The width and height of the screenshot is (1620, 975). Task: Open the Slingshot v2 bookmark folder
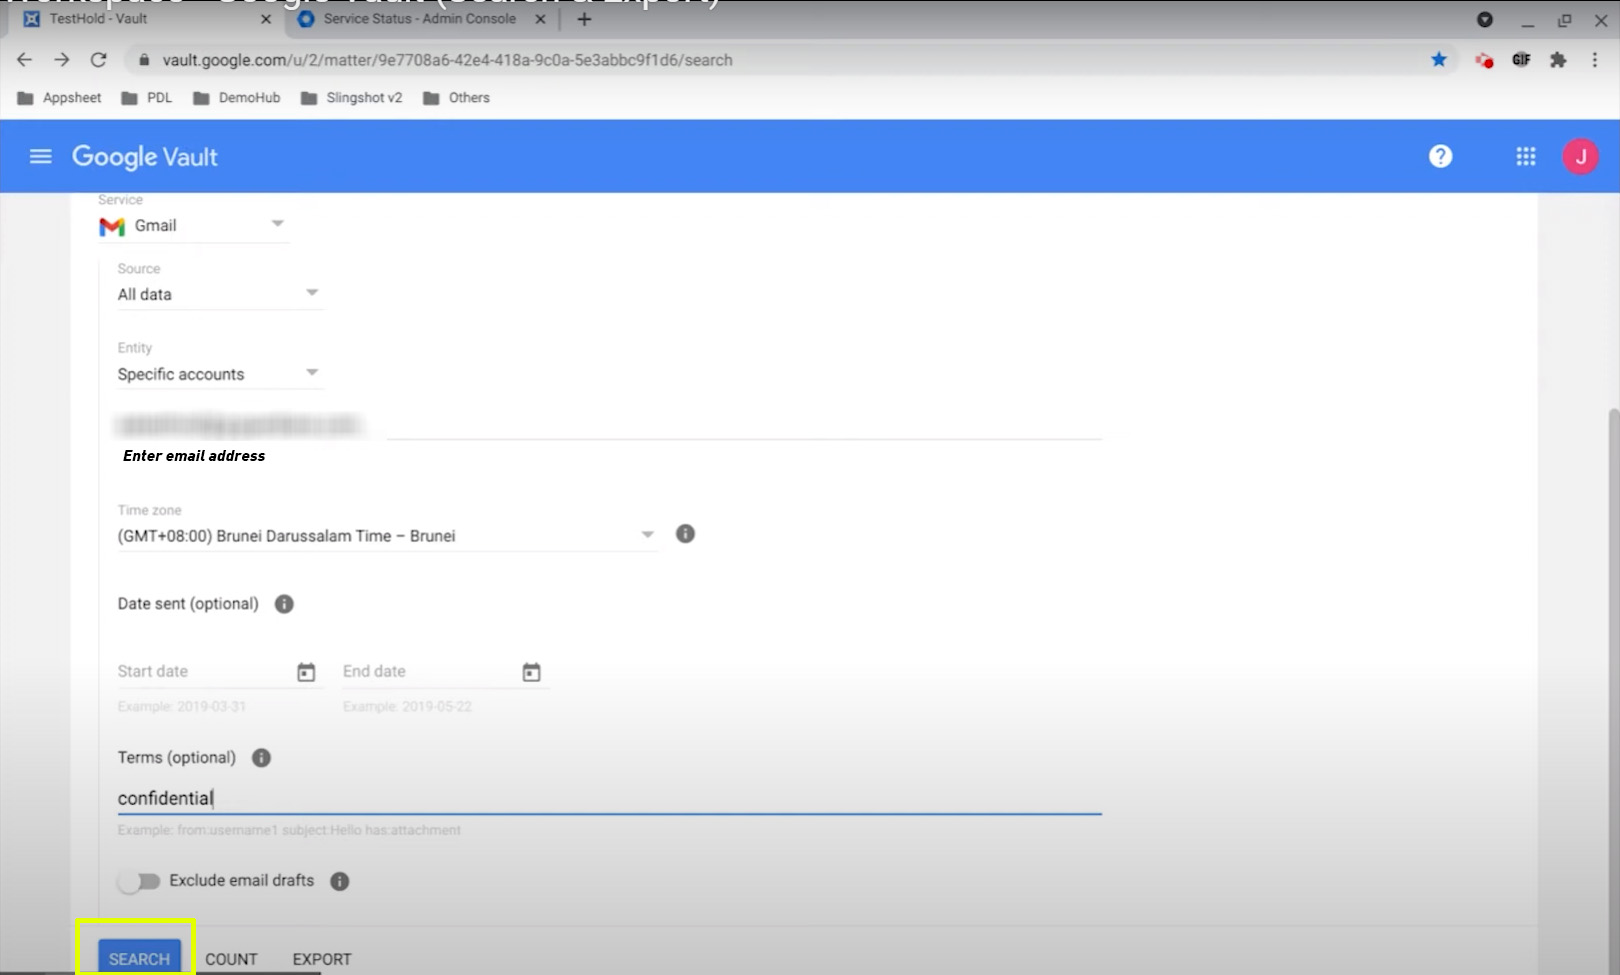click(x=351, y=98)
